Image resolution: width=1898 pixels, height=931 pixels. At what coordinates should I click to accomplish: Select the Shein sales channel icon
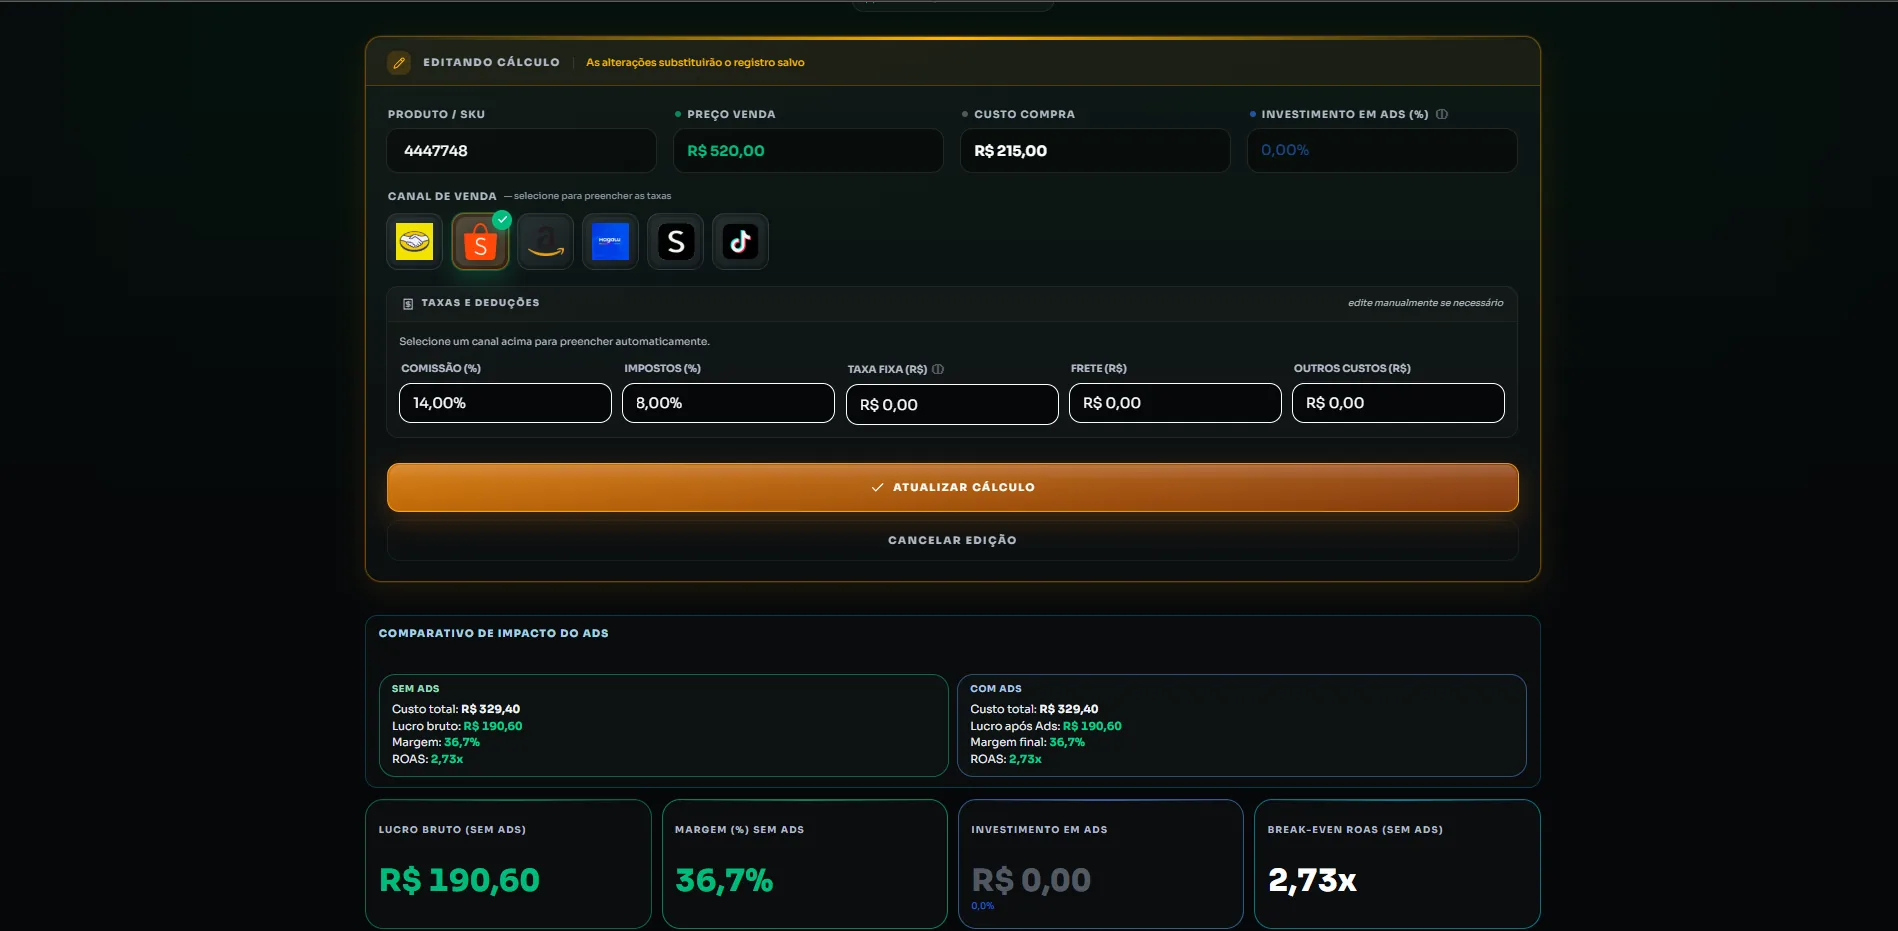(675, 241)
